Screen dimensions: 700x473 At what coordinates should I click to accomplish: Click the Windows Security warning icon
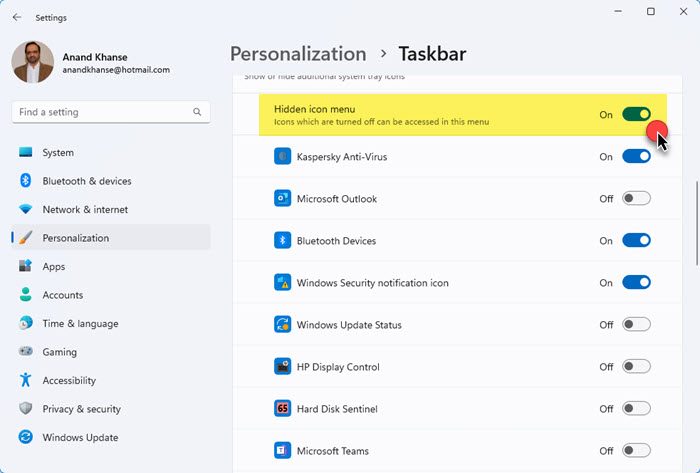(x=283, y=282)
